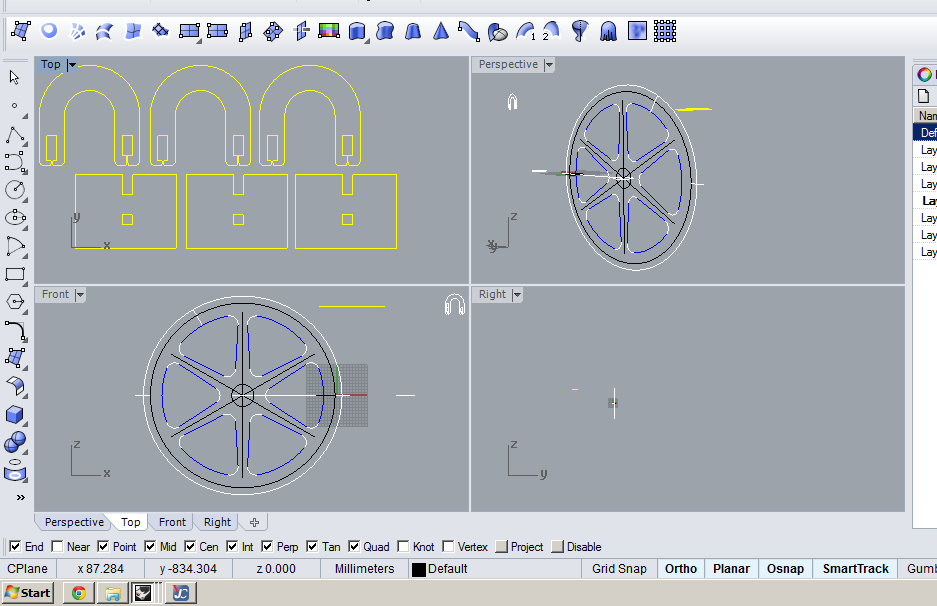Image resolution: width=937 pixels, height=606 pixels.
Task: Select the Vertical plane tool
Action: (245, 31)
